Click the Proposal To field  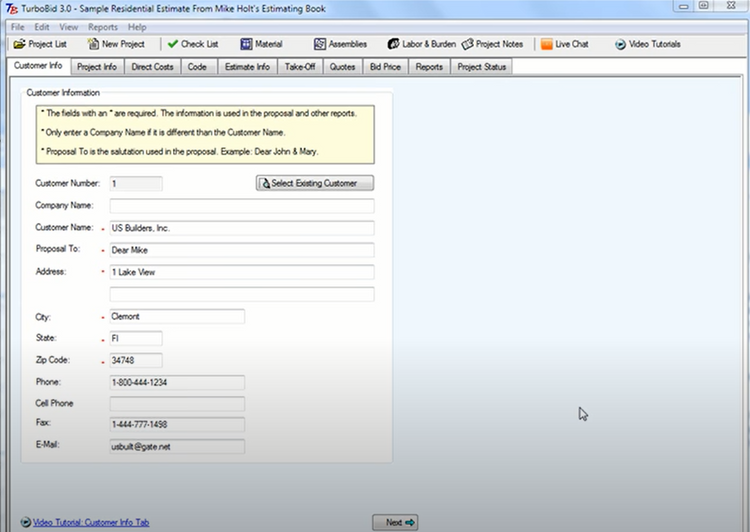coord(242,250)
